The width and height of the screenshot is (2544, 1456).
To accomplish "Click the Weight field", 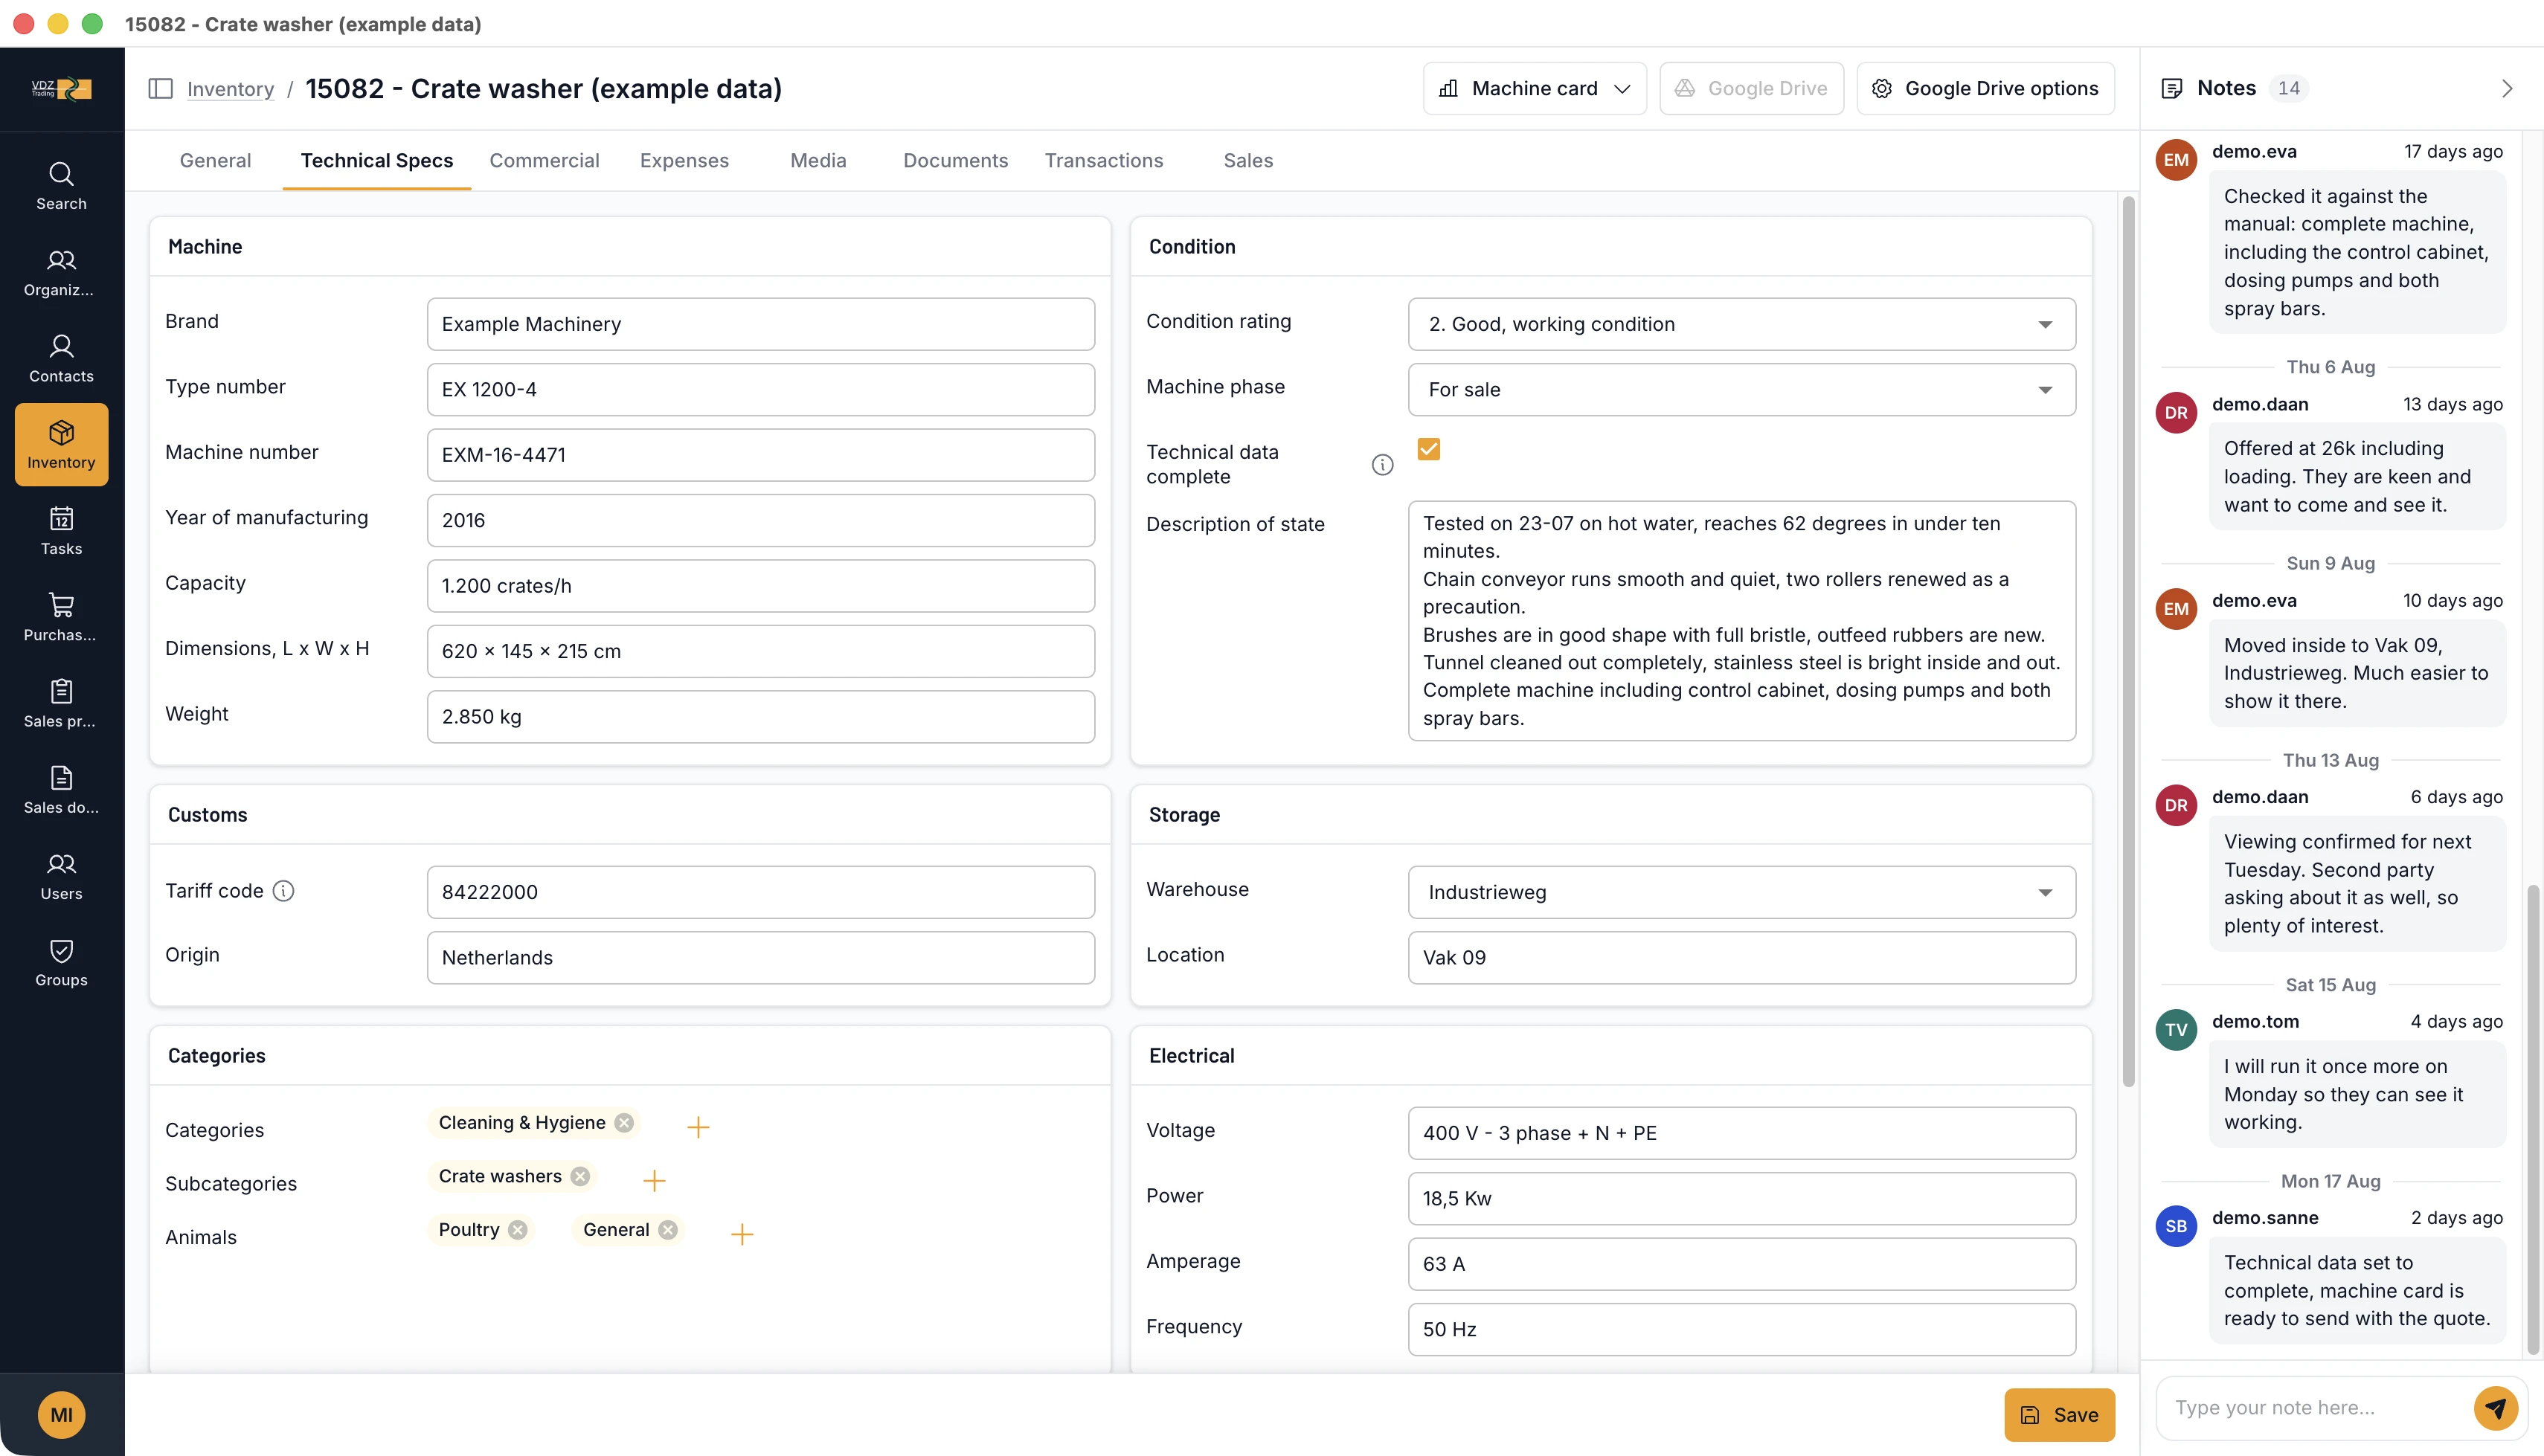I will pyautogui.click(x=760, y=716).
